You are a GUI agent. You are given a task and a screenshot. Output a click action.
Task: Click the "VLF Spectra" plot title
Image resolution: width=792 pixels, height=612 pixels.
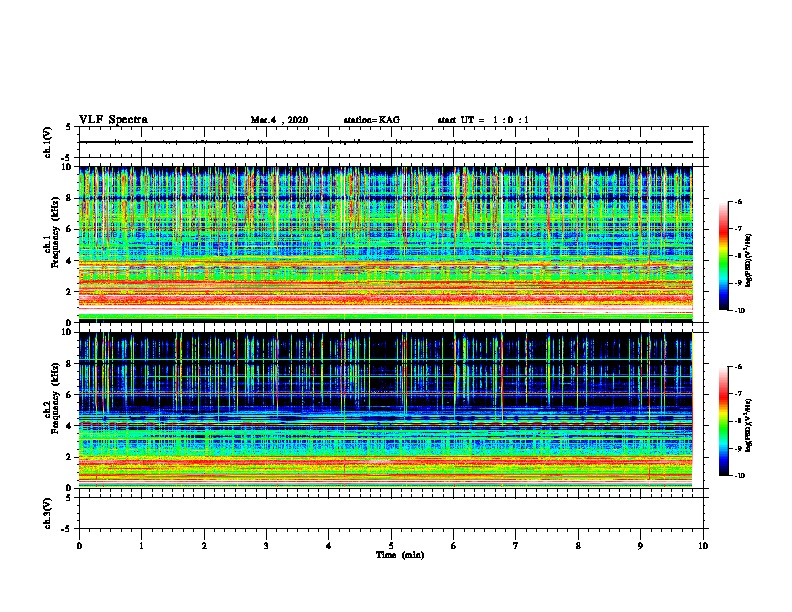click(x=113, y=120)
